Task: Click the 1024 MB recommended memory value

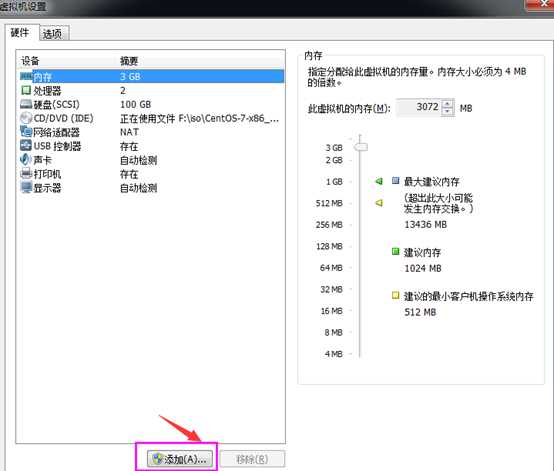Action: (x=423, y=268)
